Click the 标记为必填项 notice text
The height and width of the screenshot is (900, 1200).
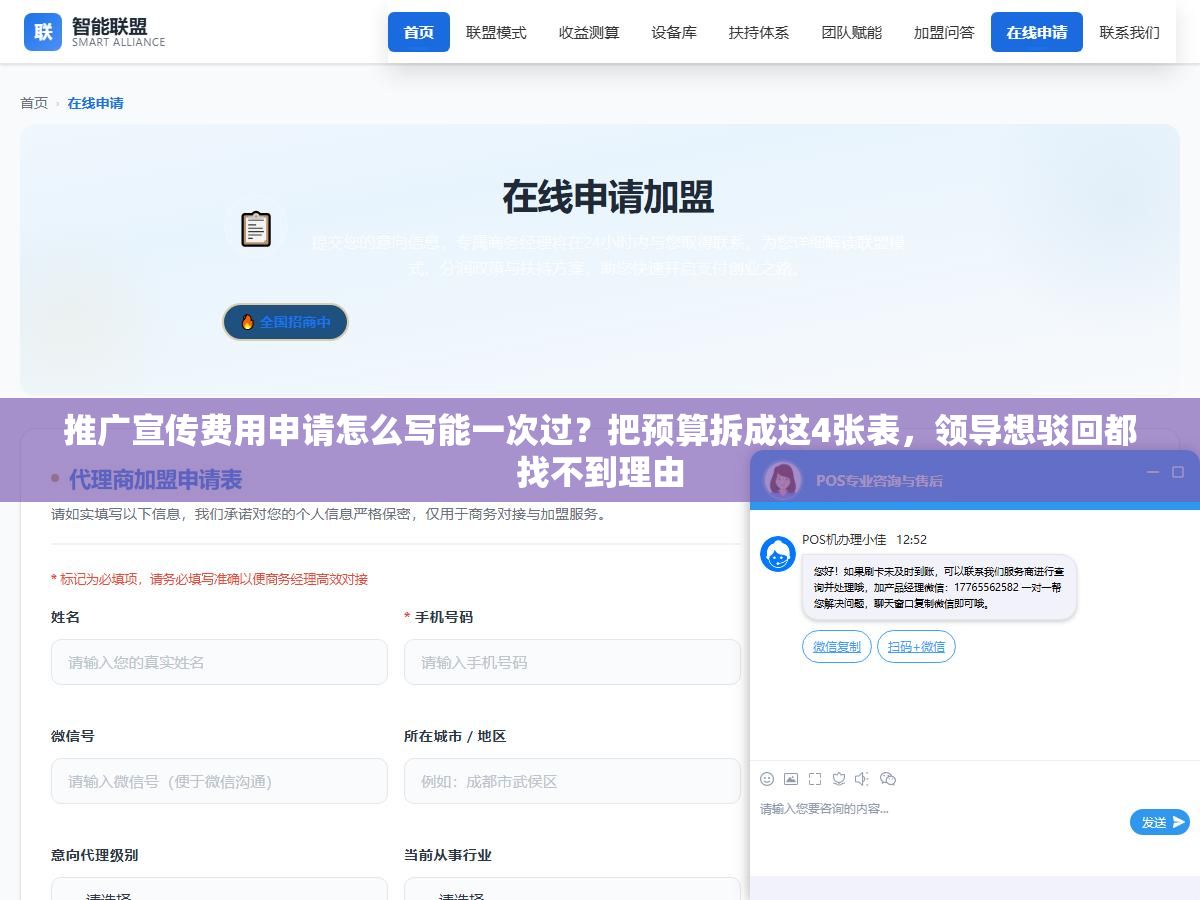coord(209,579)
